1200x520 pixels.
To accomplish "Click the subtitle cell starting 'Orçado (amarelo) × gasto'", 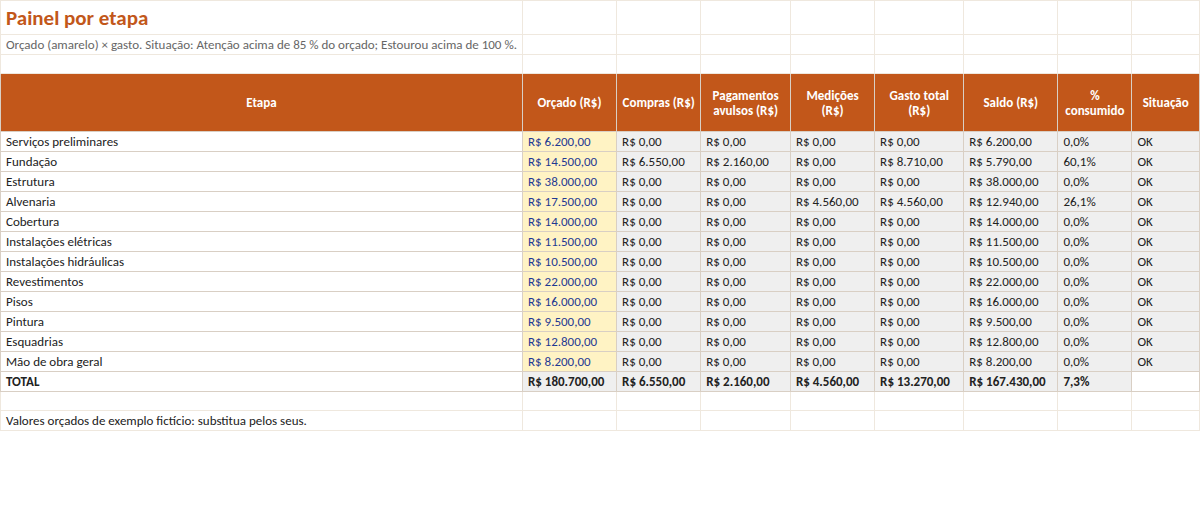I will coord(261,45).
